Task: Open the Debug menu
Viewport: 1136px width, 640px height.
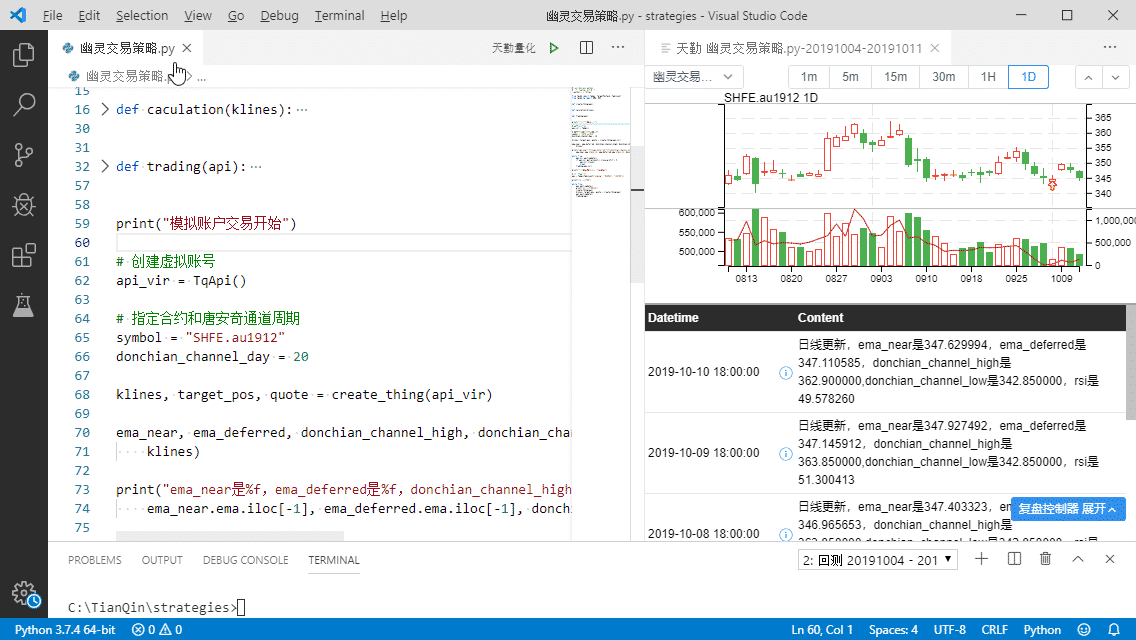Action: coord(280,15)
